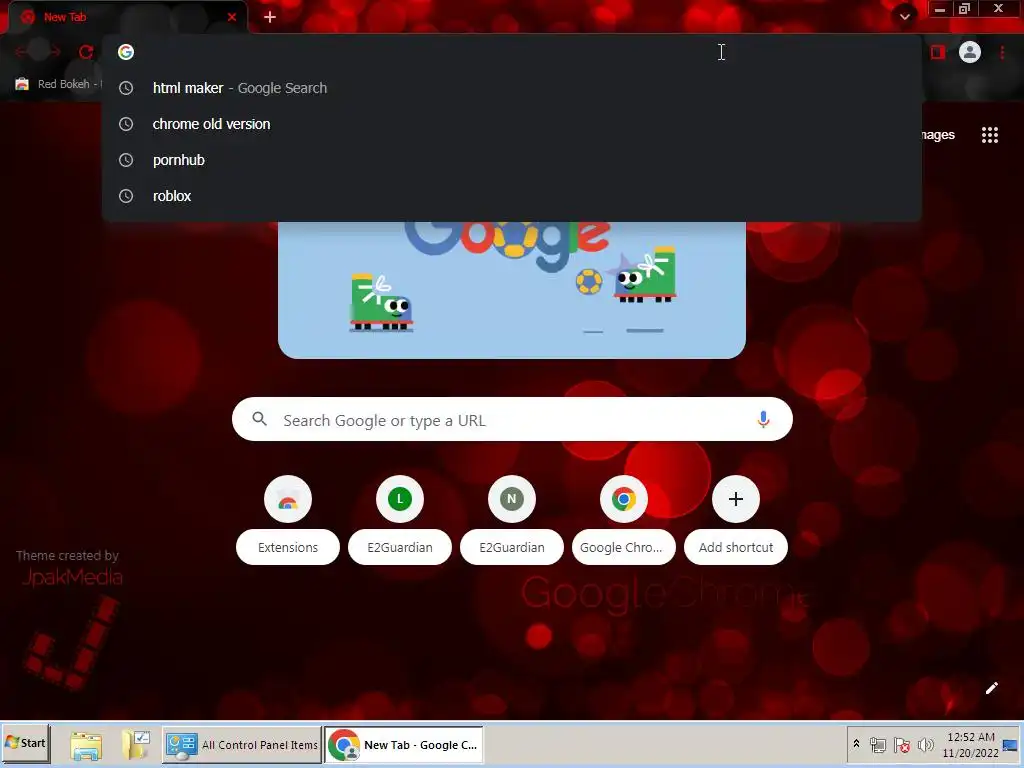Open the side panel toggle icon

point(938,52)
